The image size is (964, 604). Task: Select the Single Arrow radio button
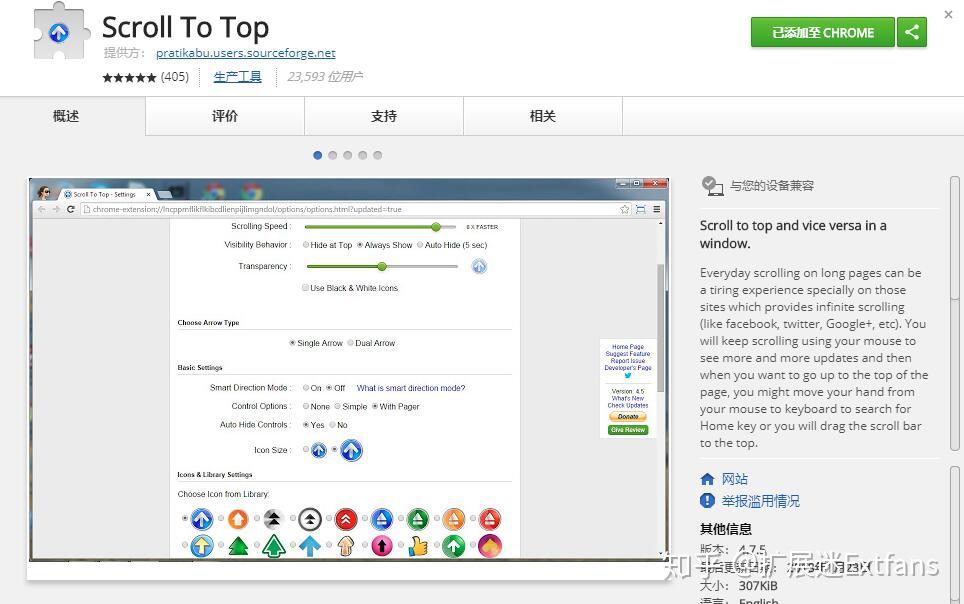click(x=293, y=343)
